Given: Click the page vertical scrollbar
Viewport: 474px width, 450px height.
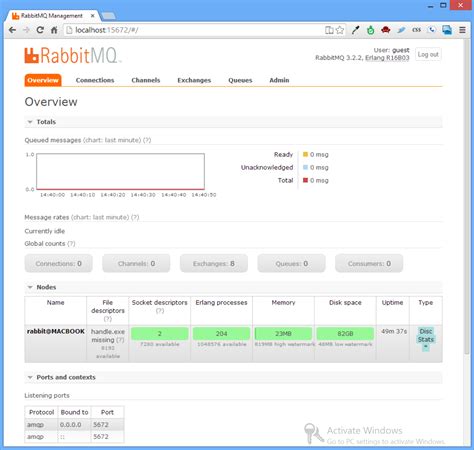Looking at the screenshot, I should [x=468, y=197].
